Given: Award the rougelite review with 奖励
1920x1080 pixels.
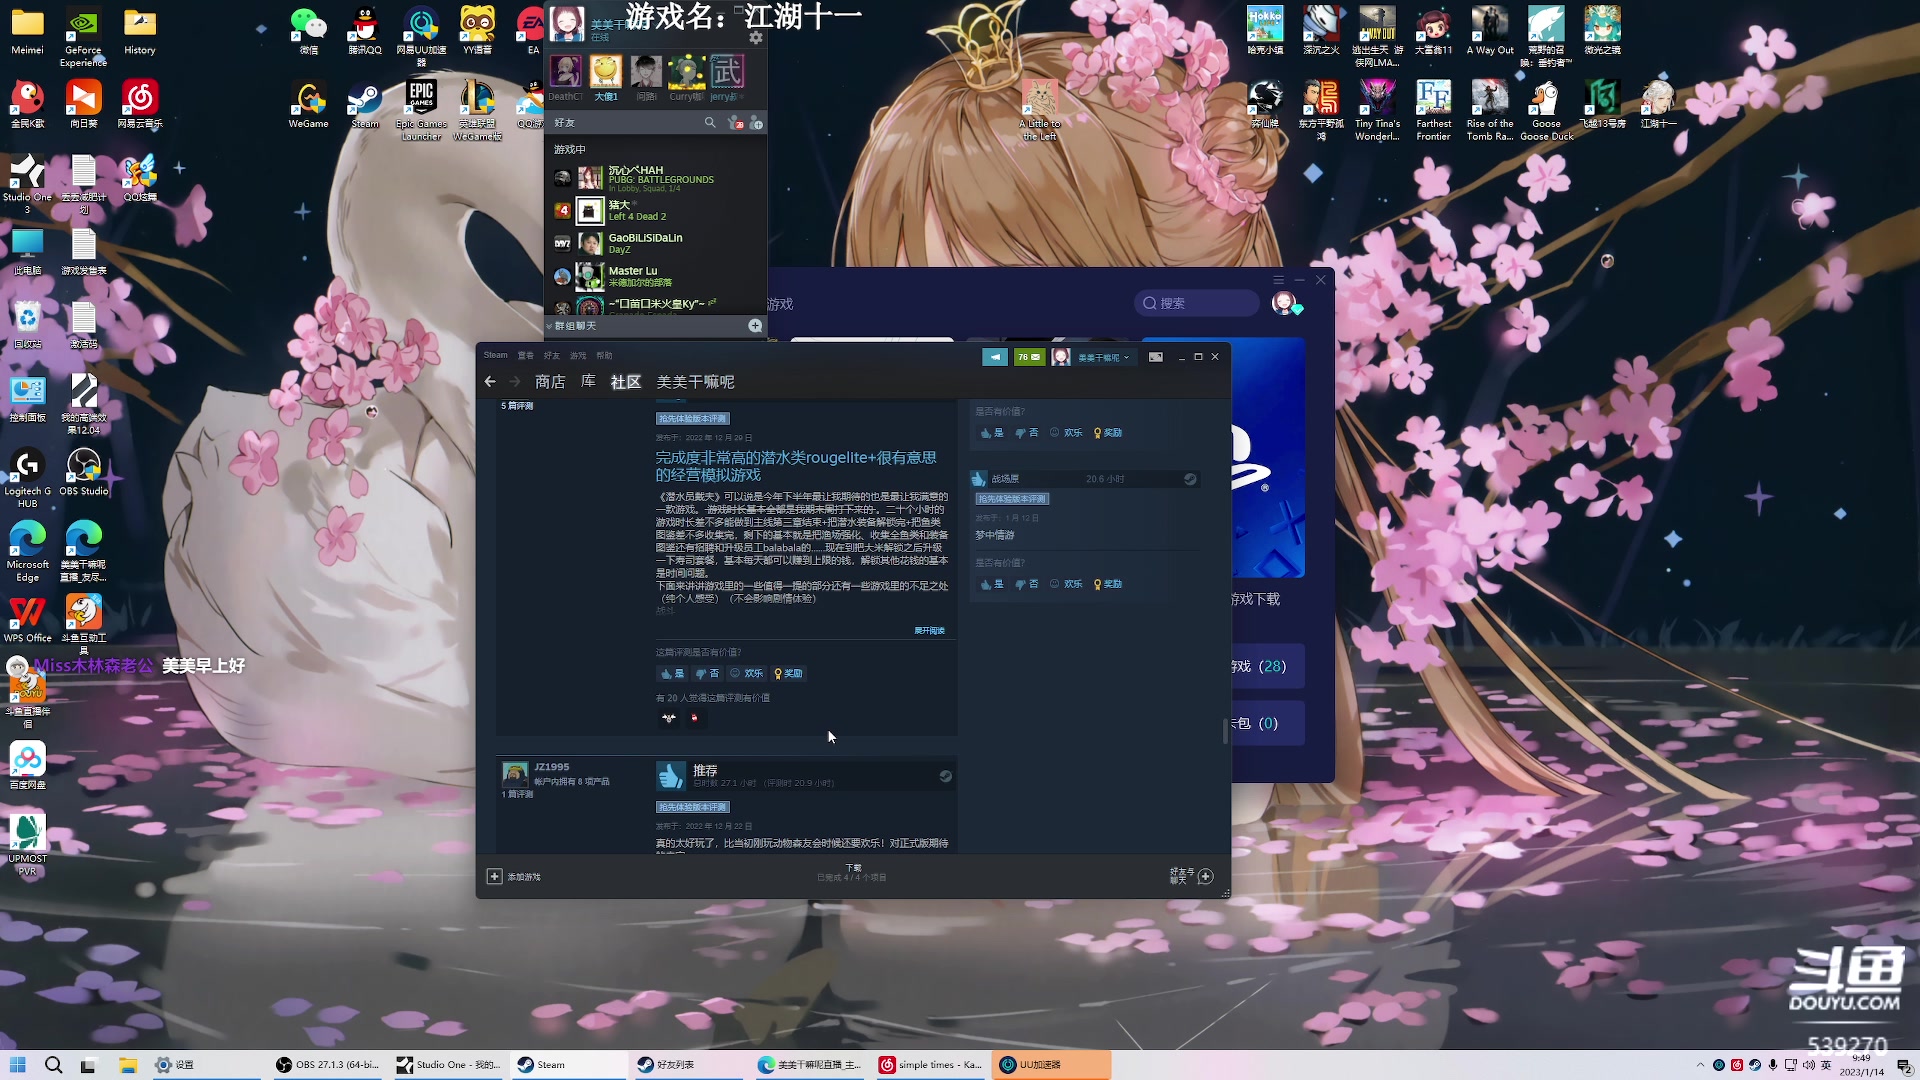Looking at the screenshot, I should (x=788, y=673).
